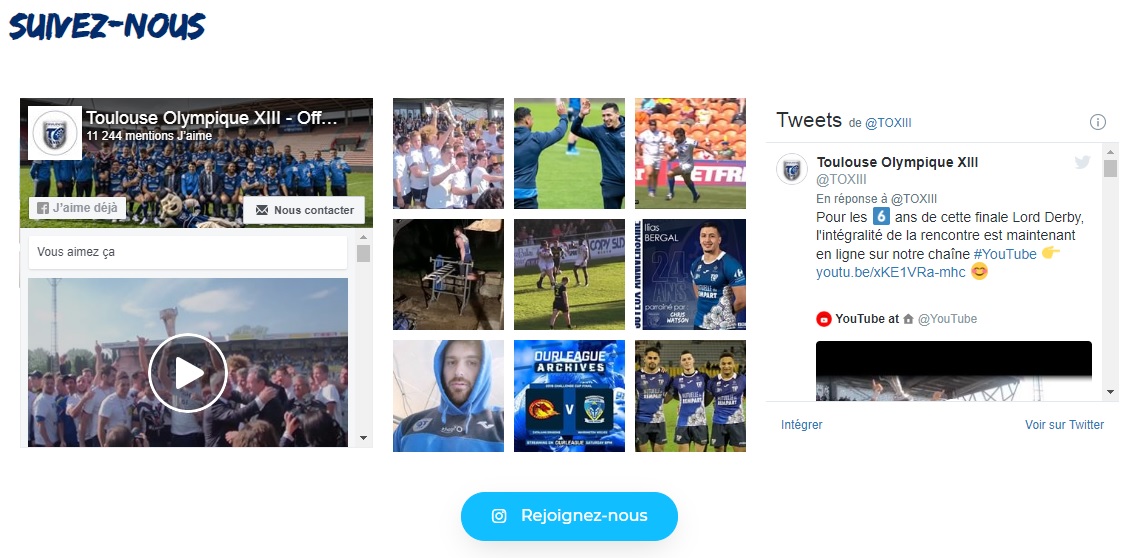The width and height of the screenshot is (1139, 558).
Task: Click the #YouTube hashtag
Action: [x=1005, y=254]
